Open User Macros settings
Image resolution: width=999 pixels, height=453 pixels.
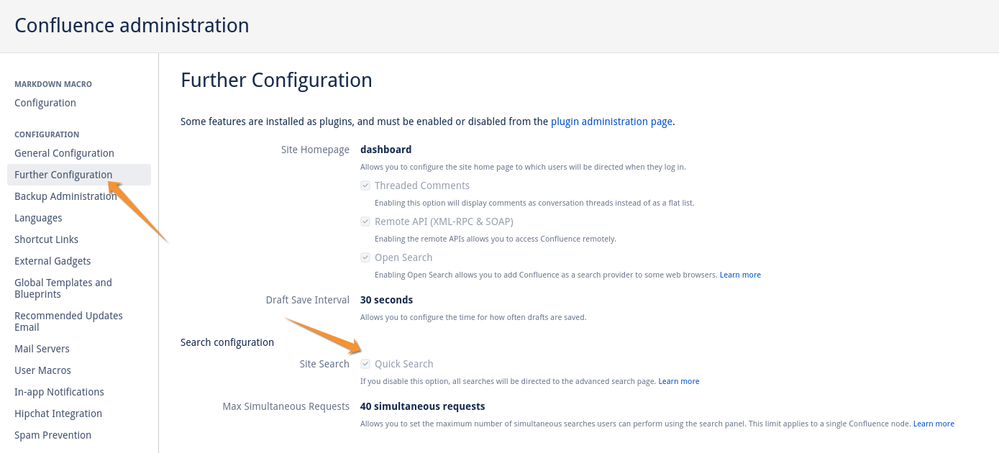(x=43, y=370)
